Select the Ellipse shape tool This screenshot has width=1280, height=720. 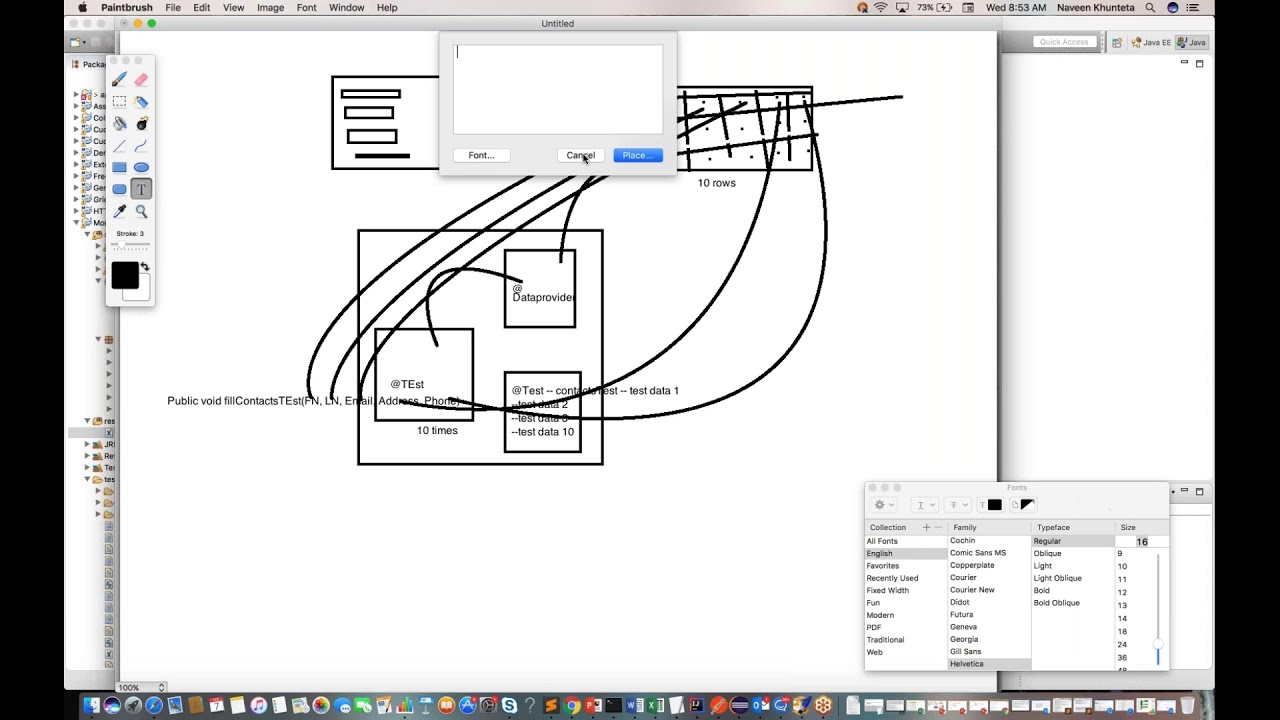[x=141, y=167]
